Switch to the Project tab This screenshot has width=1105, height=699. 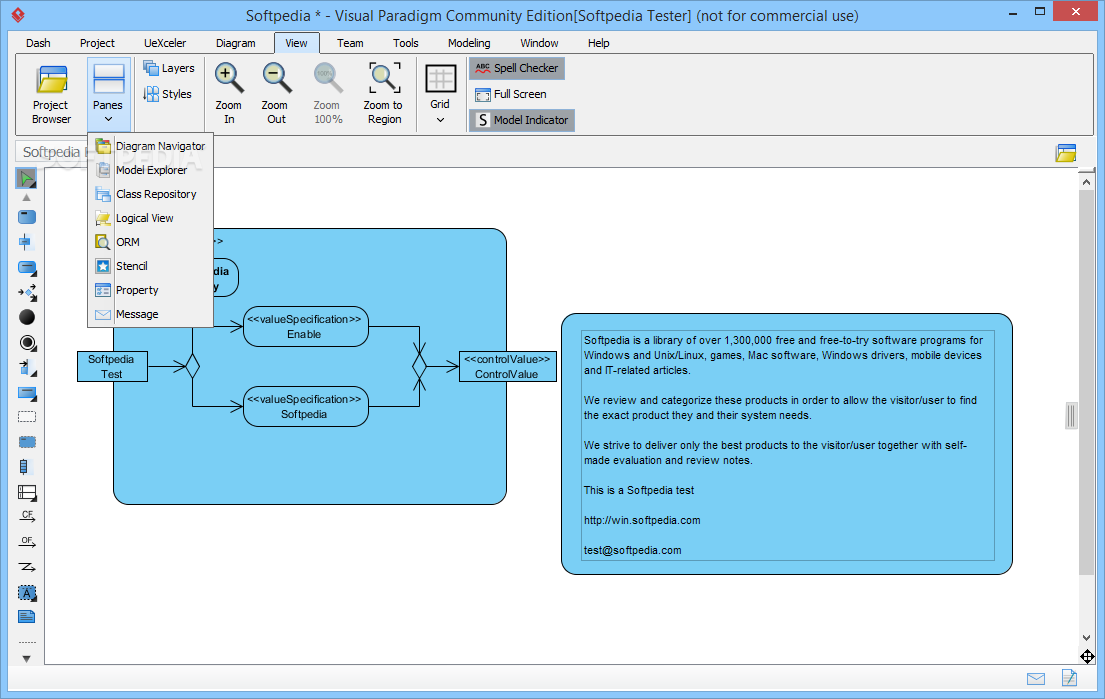pyautogui.click(x=97, y=43)
